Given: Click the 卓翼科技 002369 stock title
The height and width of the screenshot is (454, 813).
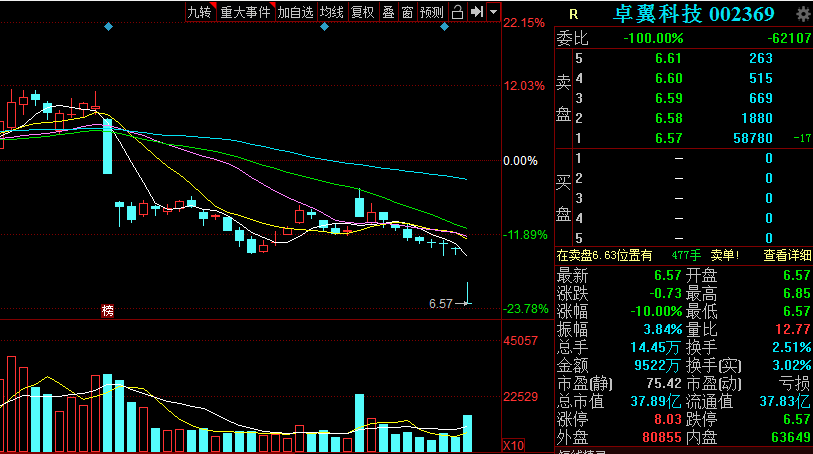Looking at the screenshot, I should click(x=693, y=14).
